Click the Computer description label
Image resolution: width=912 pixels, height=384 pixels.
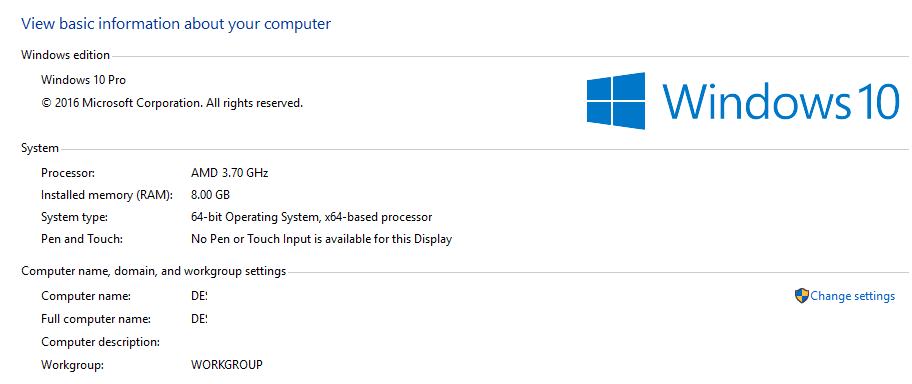(101, 342)
